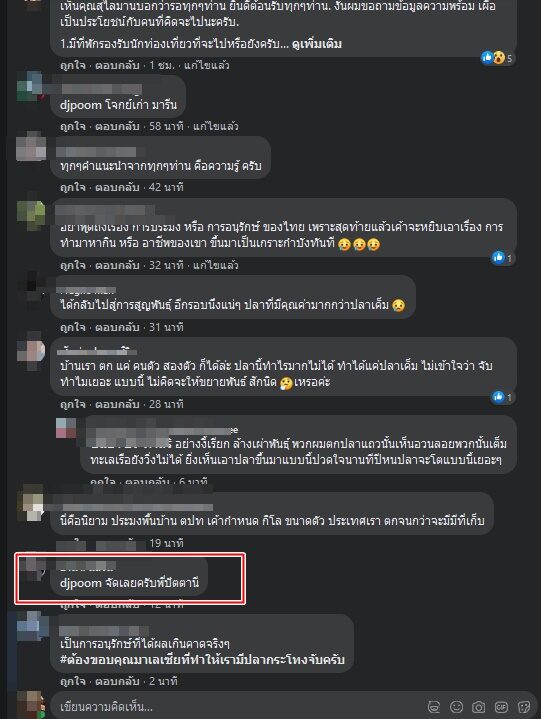Reply to djpoom โจทย์เก่า มารีน comment
The height and width of the screenshot is (719, 541).
pos(117,126)
